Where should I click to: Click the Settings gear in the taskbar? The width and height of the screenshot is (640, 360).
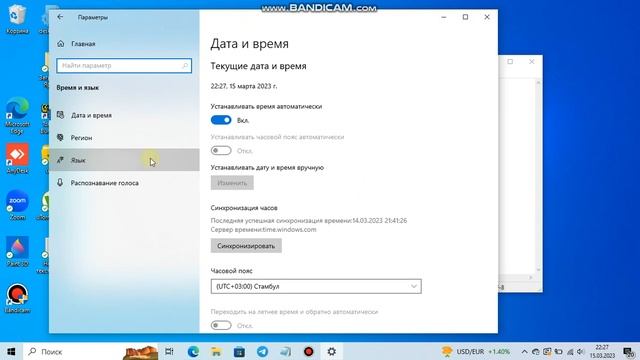[331, 351]
